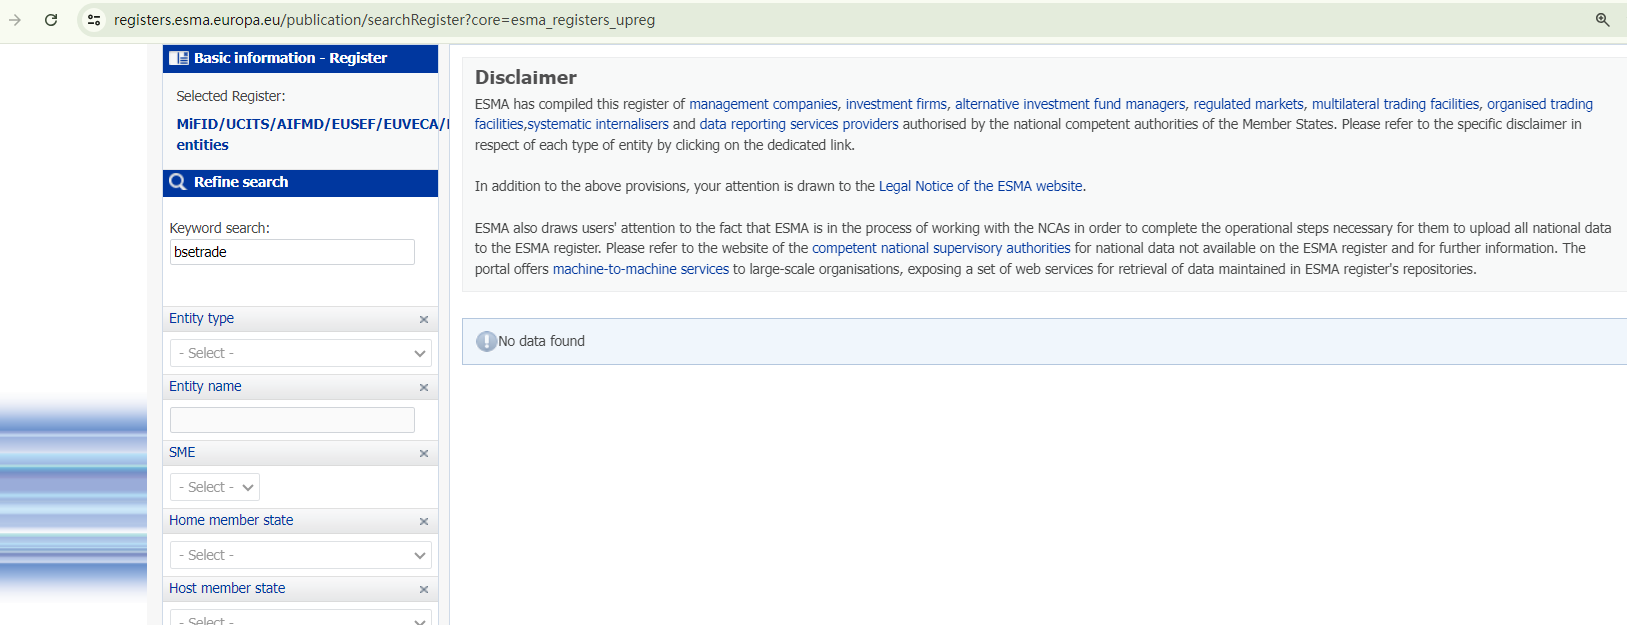Remove the Host member state filter
Image resolution: width=1627 pixels, height=625 pixels.
(424, 590)
